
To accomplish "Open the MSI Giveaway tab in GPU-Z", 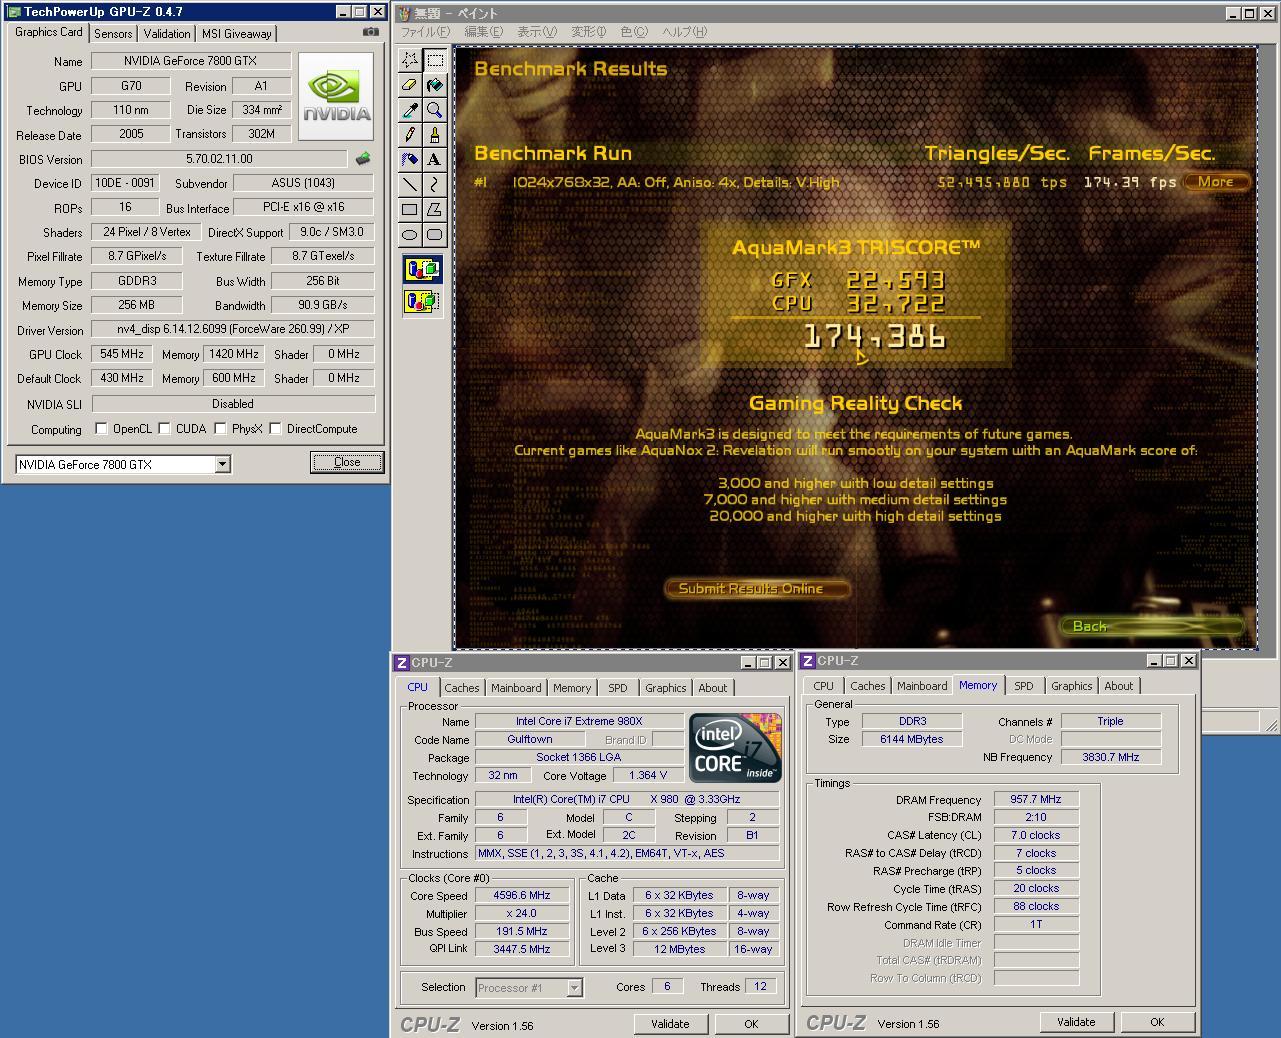I will (237, 34).
